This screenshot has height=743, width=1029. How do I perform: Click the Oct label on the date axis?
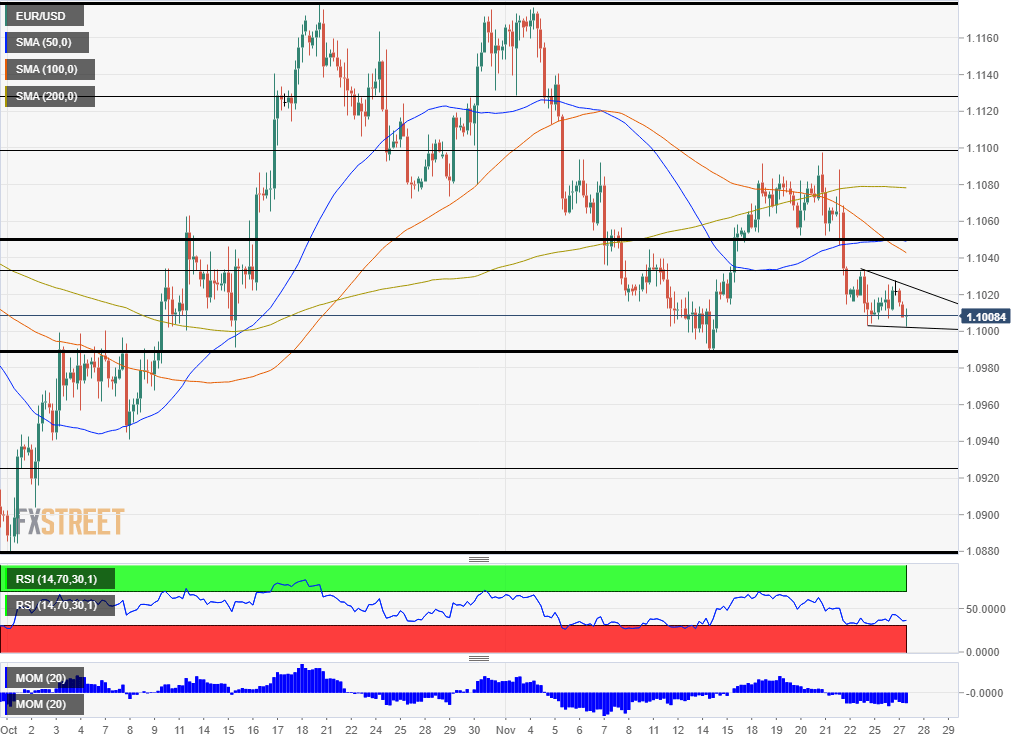point(9,730)
